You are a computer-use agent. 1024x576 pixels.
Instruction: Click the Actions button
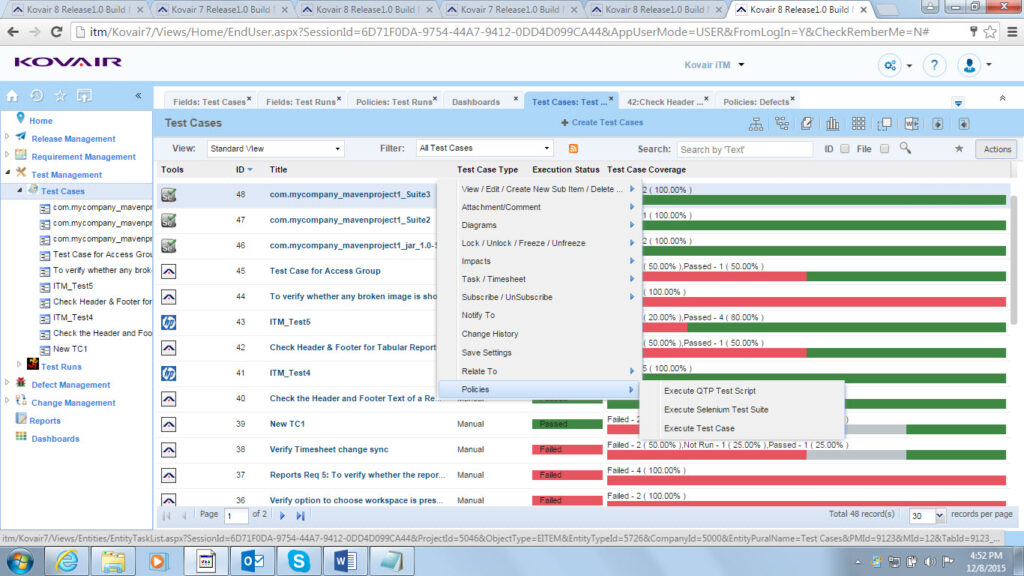pyautogui.click(x=996, y=149)
